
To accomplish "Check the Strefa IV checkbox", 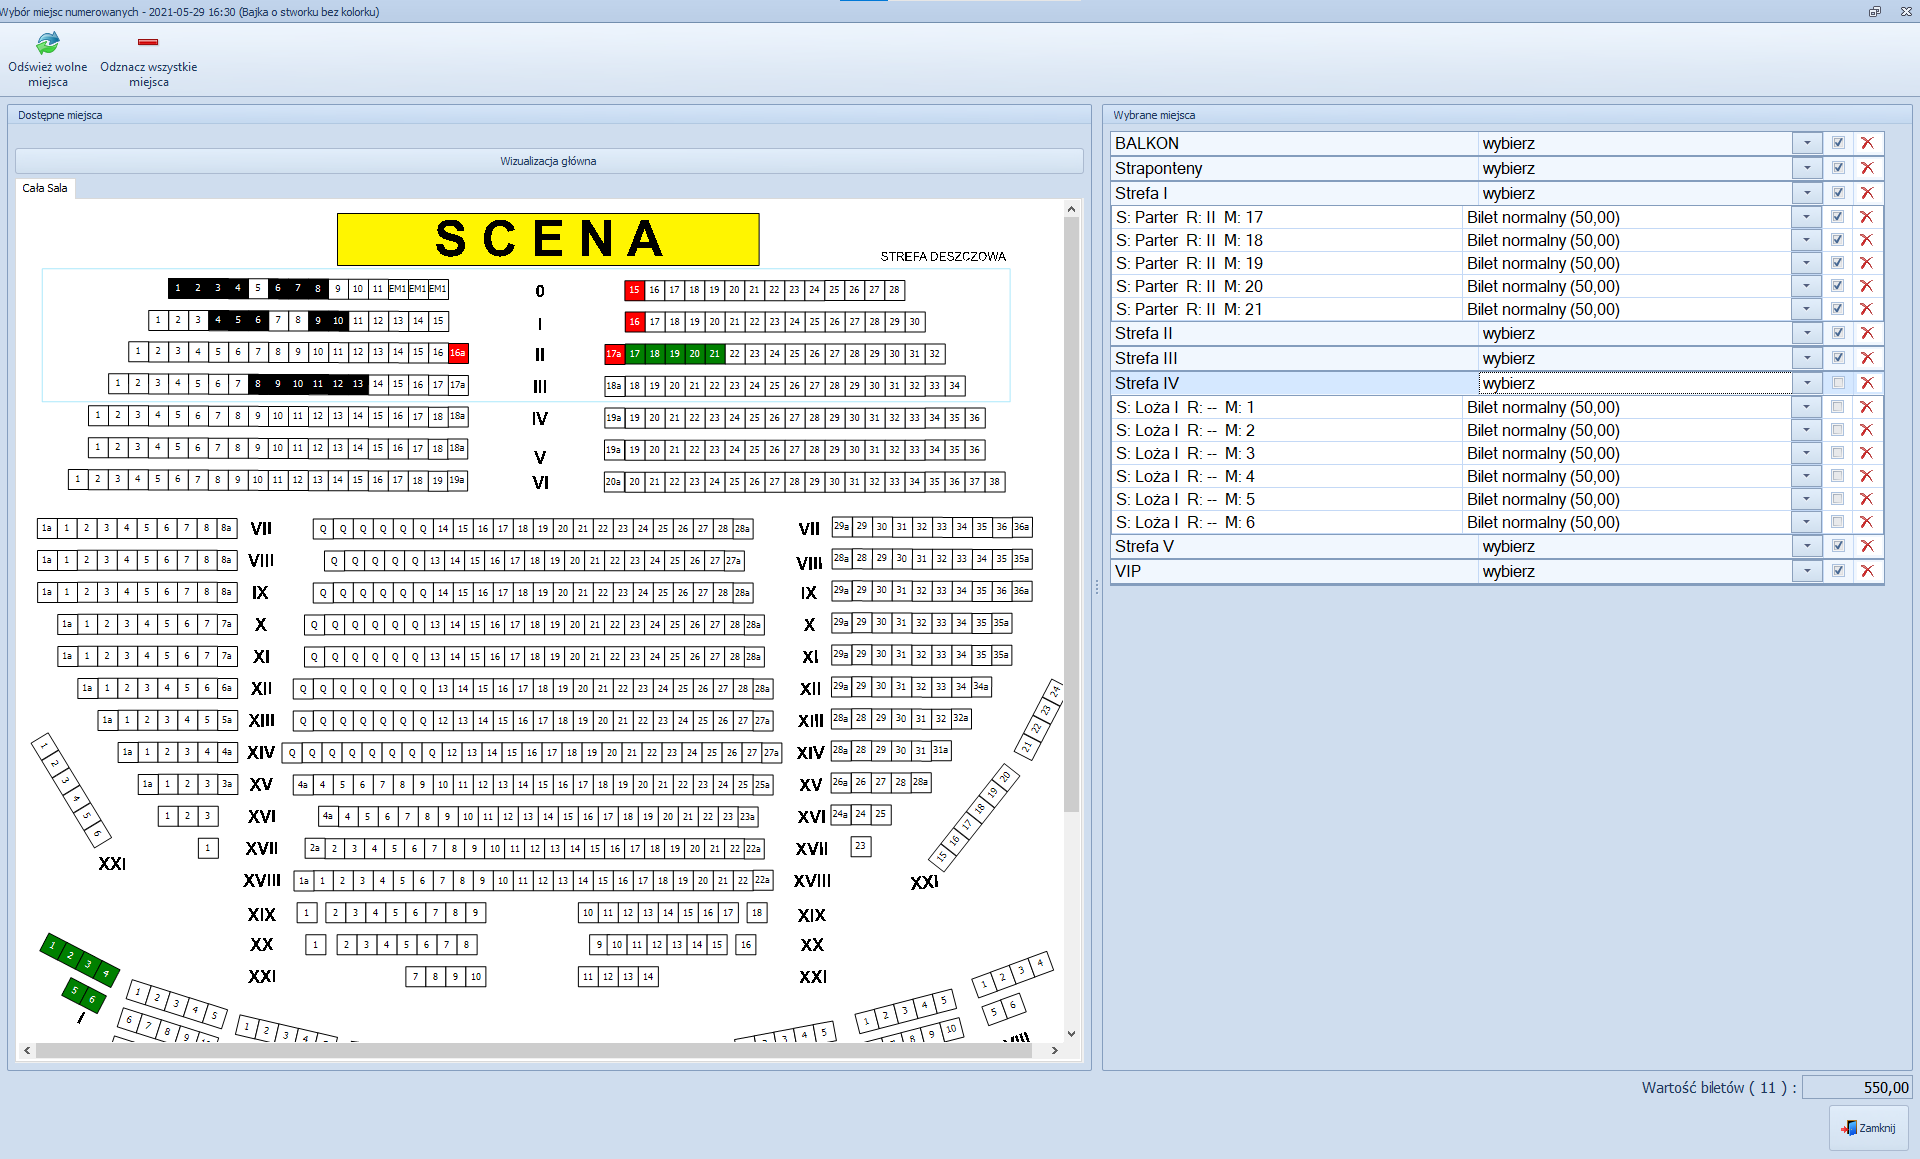I will (x=1838, y=383).
